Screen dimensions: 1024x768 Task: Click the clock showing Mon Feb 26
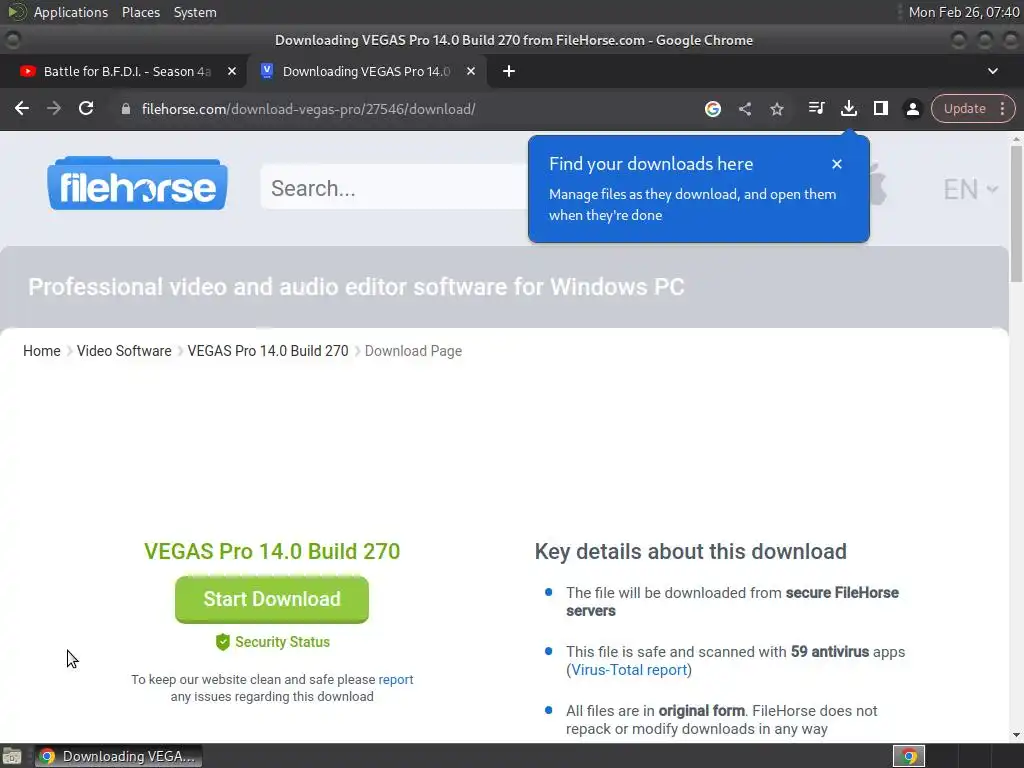click(x=964, y=12)
